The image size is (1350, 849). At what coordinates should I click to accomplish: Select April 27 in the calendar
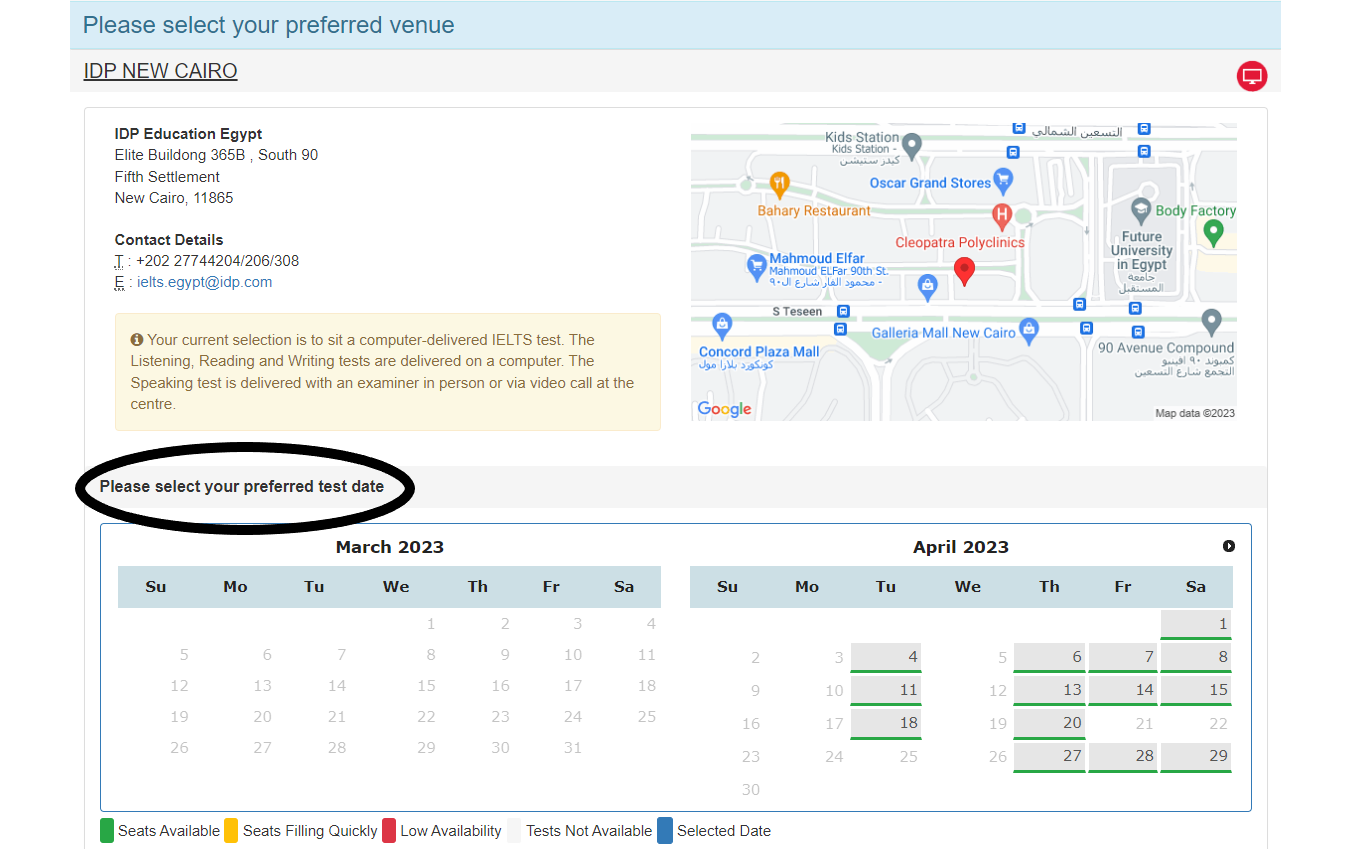pos(1049,757)
